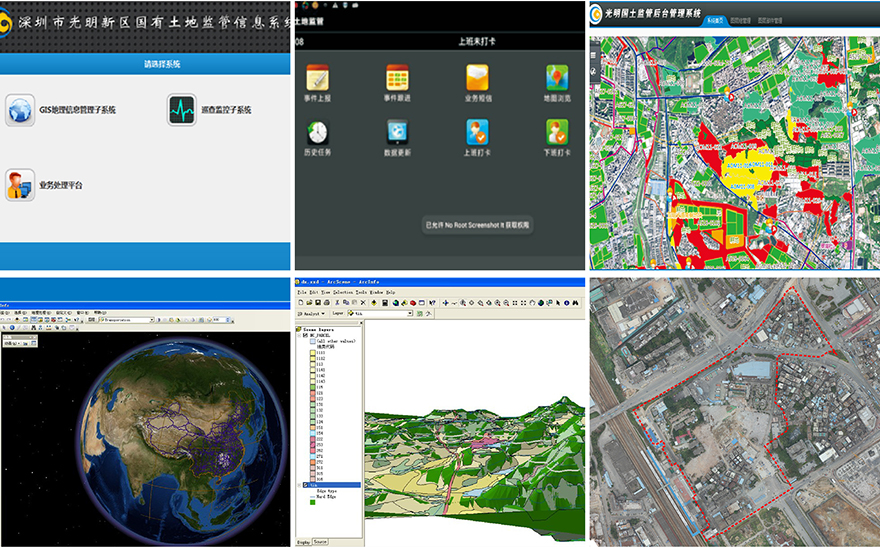Click 3D Analyst Create Contours icon
This screenshot has width=880, height=549.
[x=420, y=314]
